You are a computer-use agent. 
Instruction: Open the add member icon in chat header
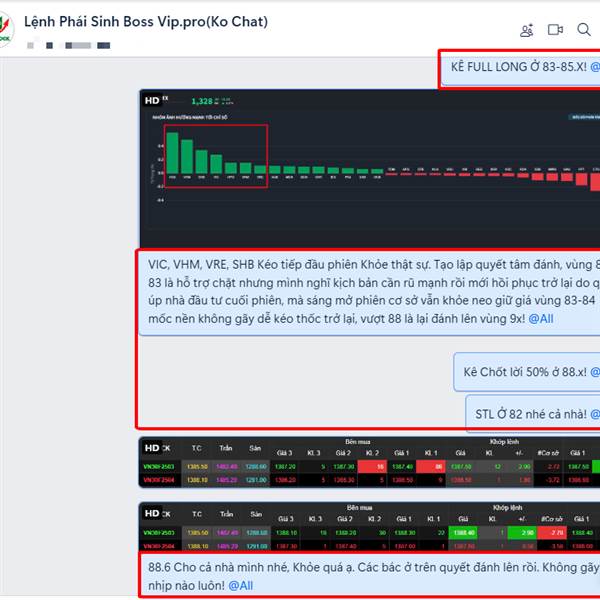click(527, 30)
